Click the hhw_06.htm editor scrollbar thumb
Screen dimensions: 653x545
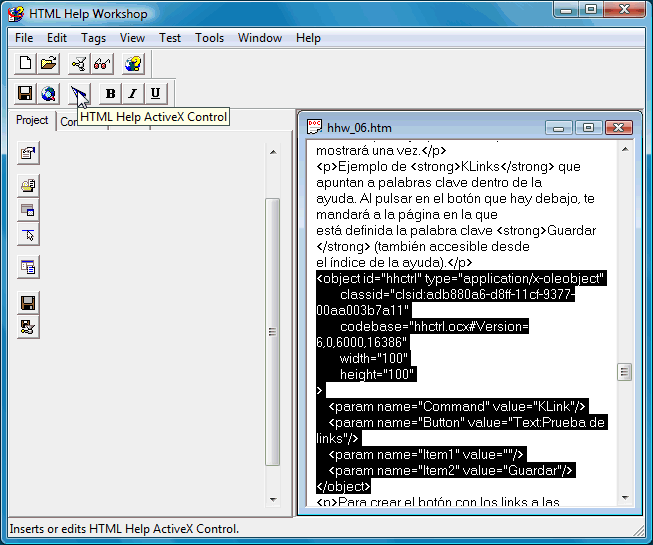624,372
